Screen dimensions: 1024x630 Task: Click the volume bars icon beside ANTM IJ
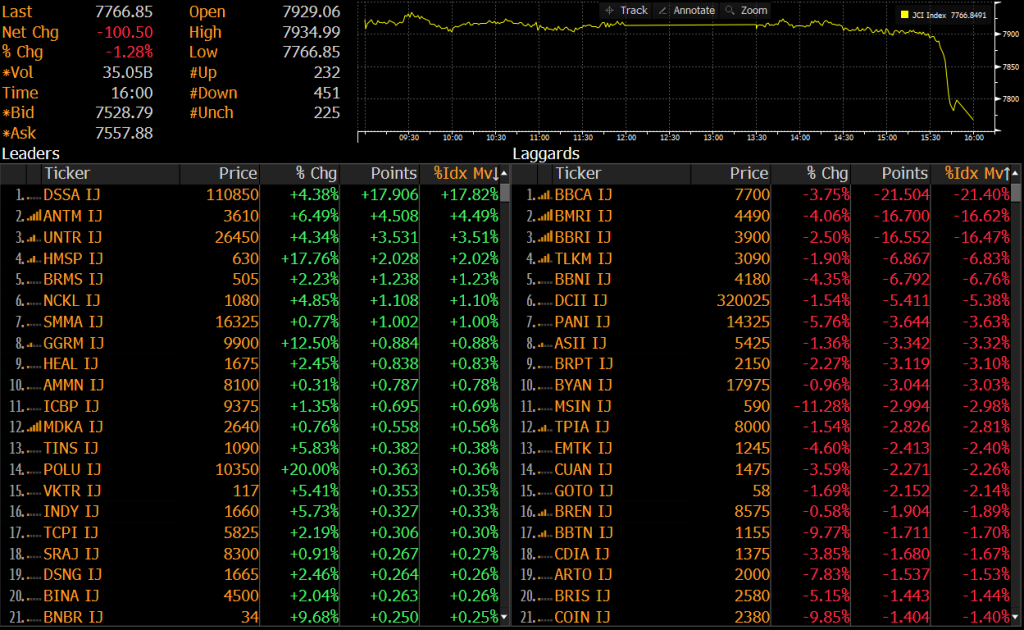pos(34,216)
